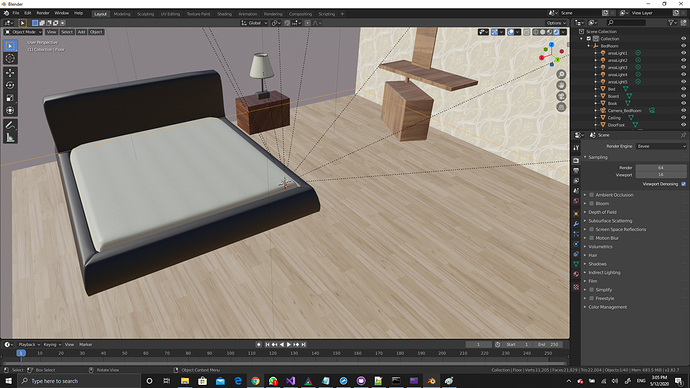Image resolution: width=690 pixels, height=388 pixels.
Task: Hide areaLight1 with its eye icon
Action: point(683,53)
